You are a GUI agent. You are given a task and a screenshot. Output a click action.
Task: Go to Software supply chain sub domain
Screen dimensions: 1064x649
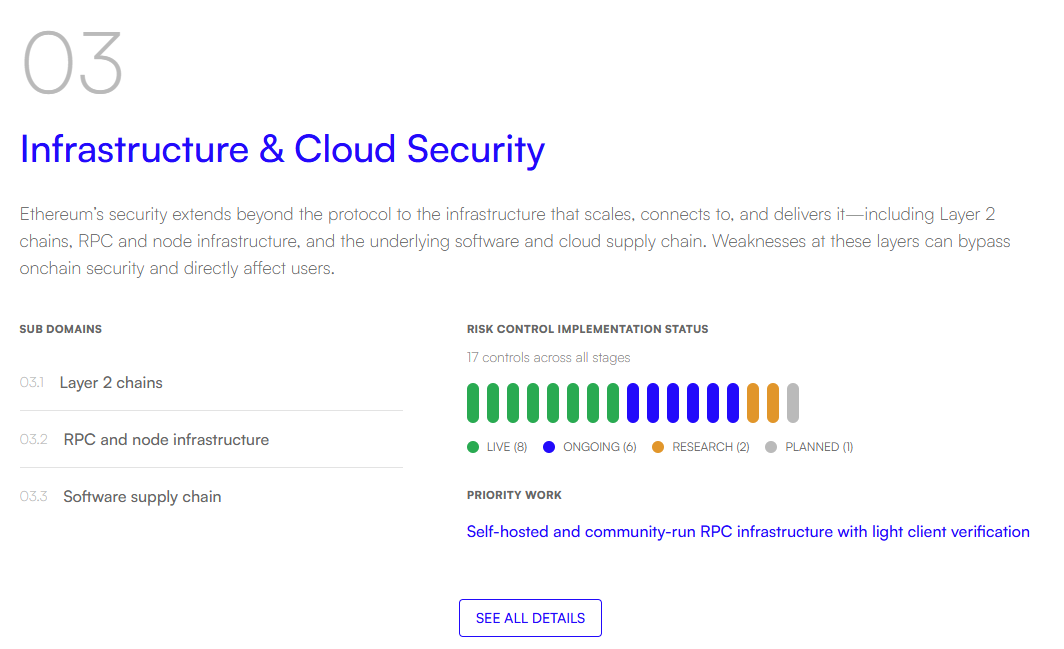(x=142, y=497)
